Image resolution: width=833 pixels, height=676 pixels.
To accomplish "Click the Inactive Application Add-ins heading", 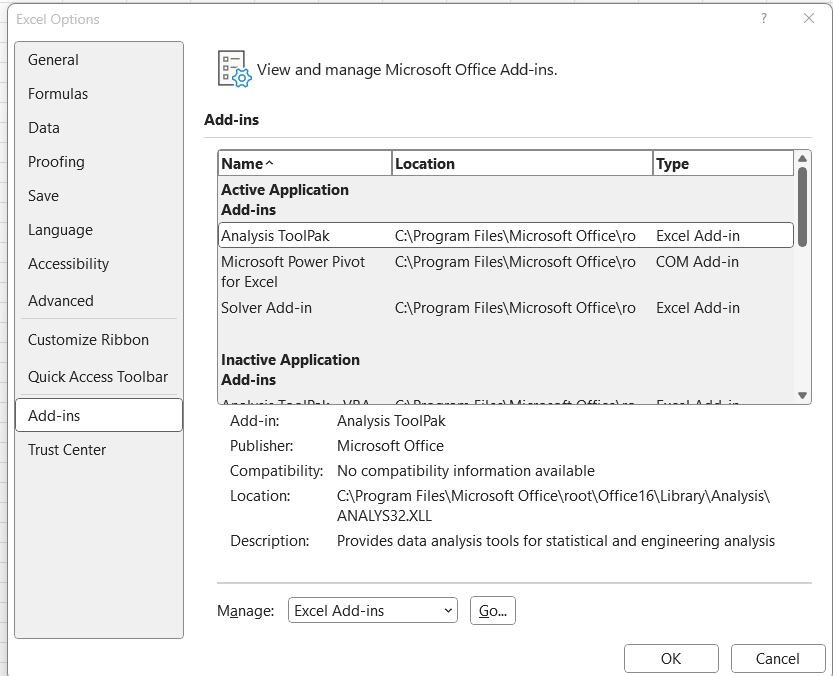I will 290,370.
